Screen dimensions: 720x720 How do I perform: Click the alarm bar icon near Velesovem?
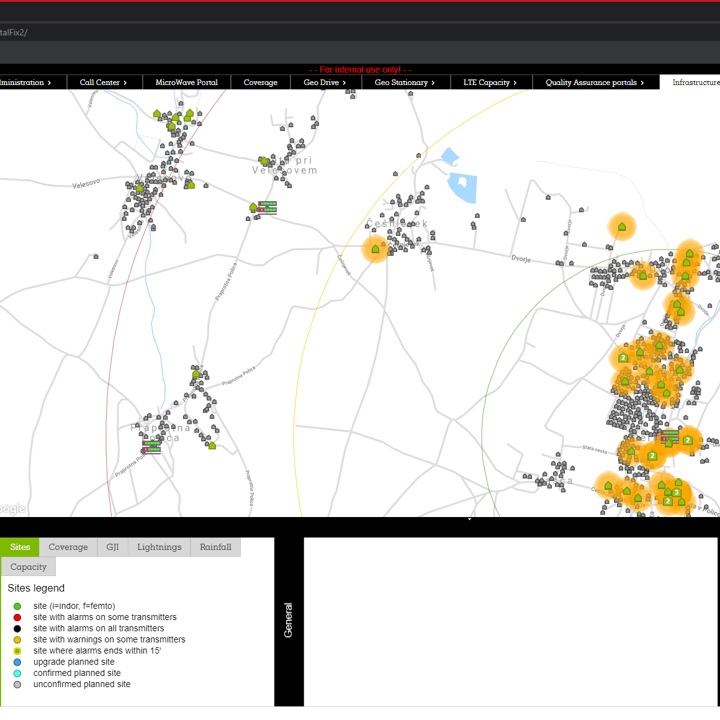click(x=266, y=207)
